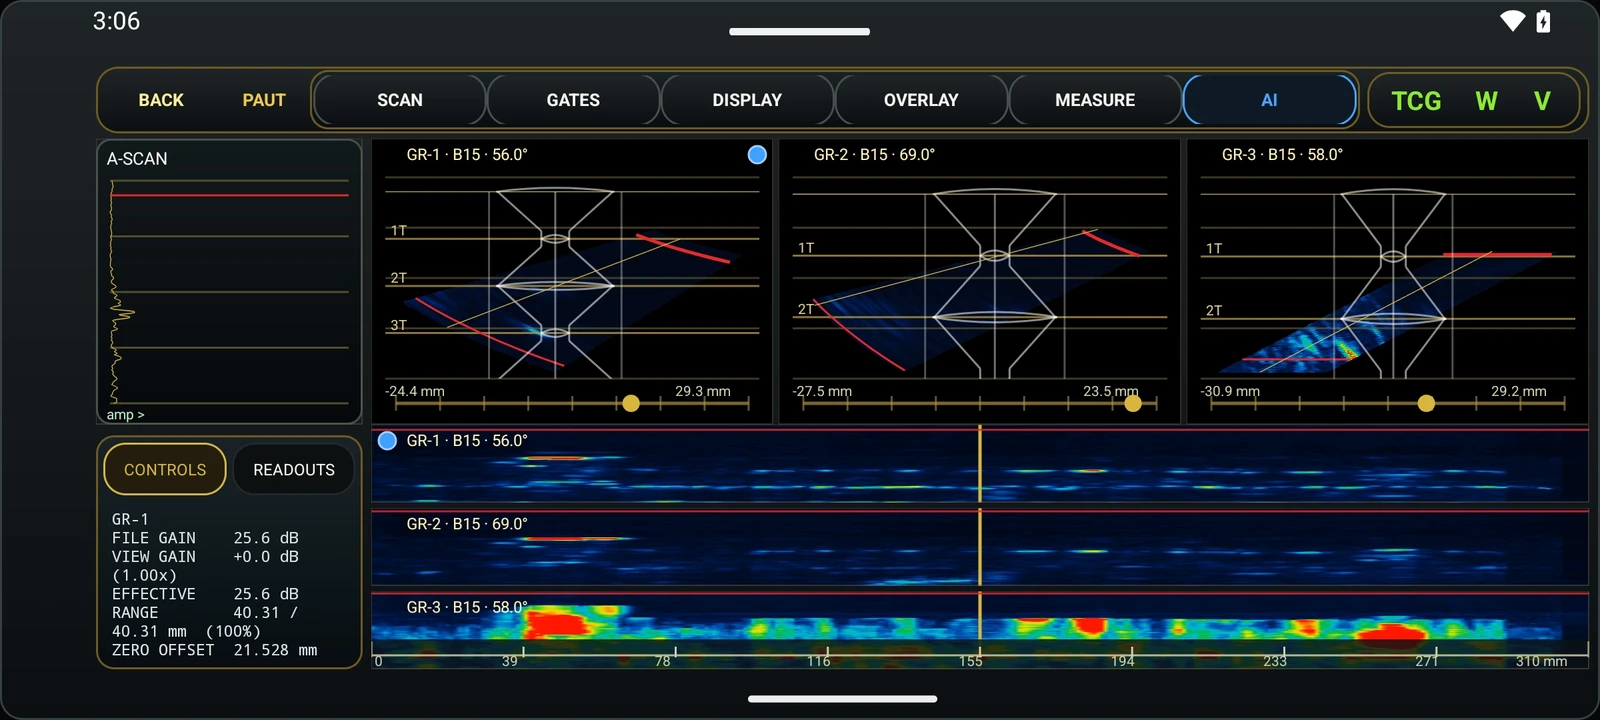Adjust GR-3 sector position slider knob
Image resolution: width=1600 pixels, height=720 pixels.
click(x=1426, y=403)
